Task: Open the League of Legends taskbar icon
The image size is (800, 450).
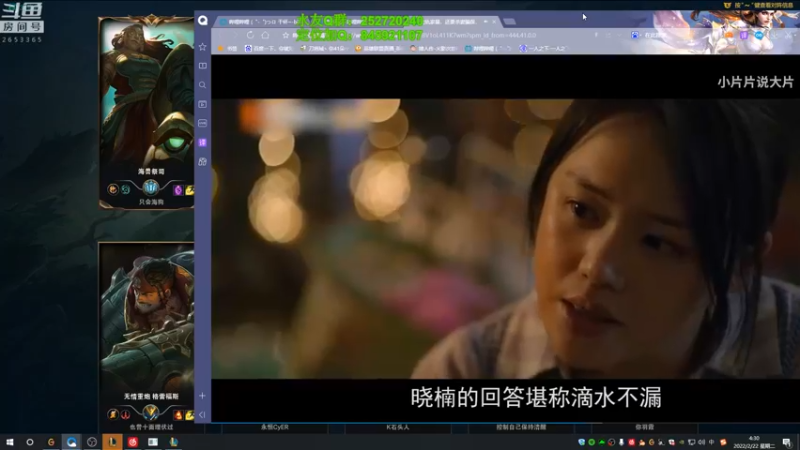Action: coord(112,442)
